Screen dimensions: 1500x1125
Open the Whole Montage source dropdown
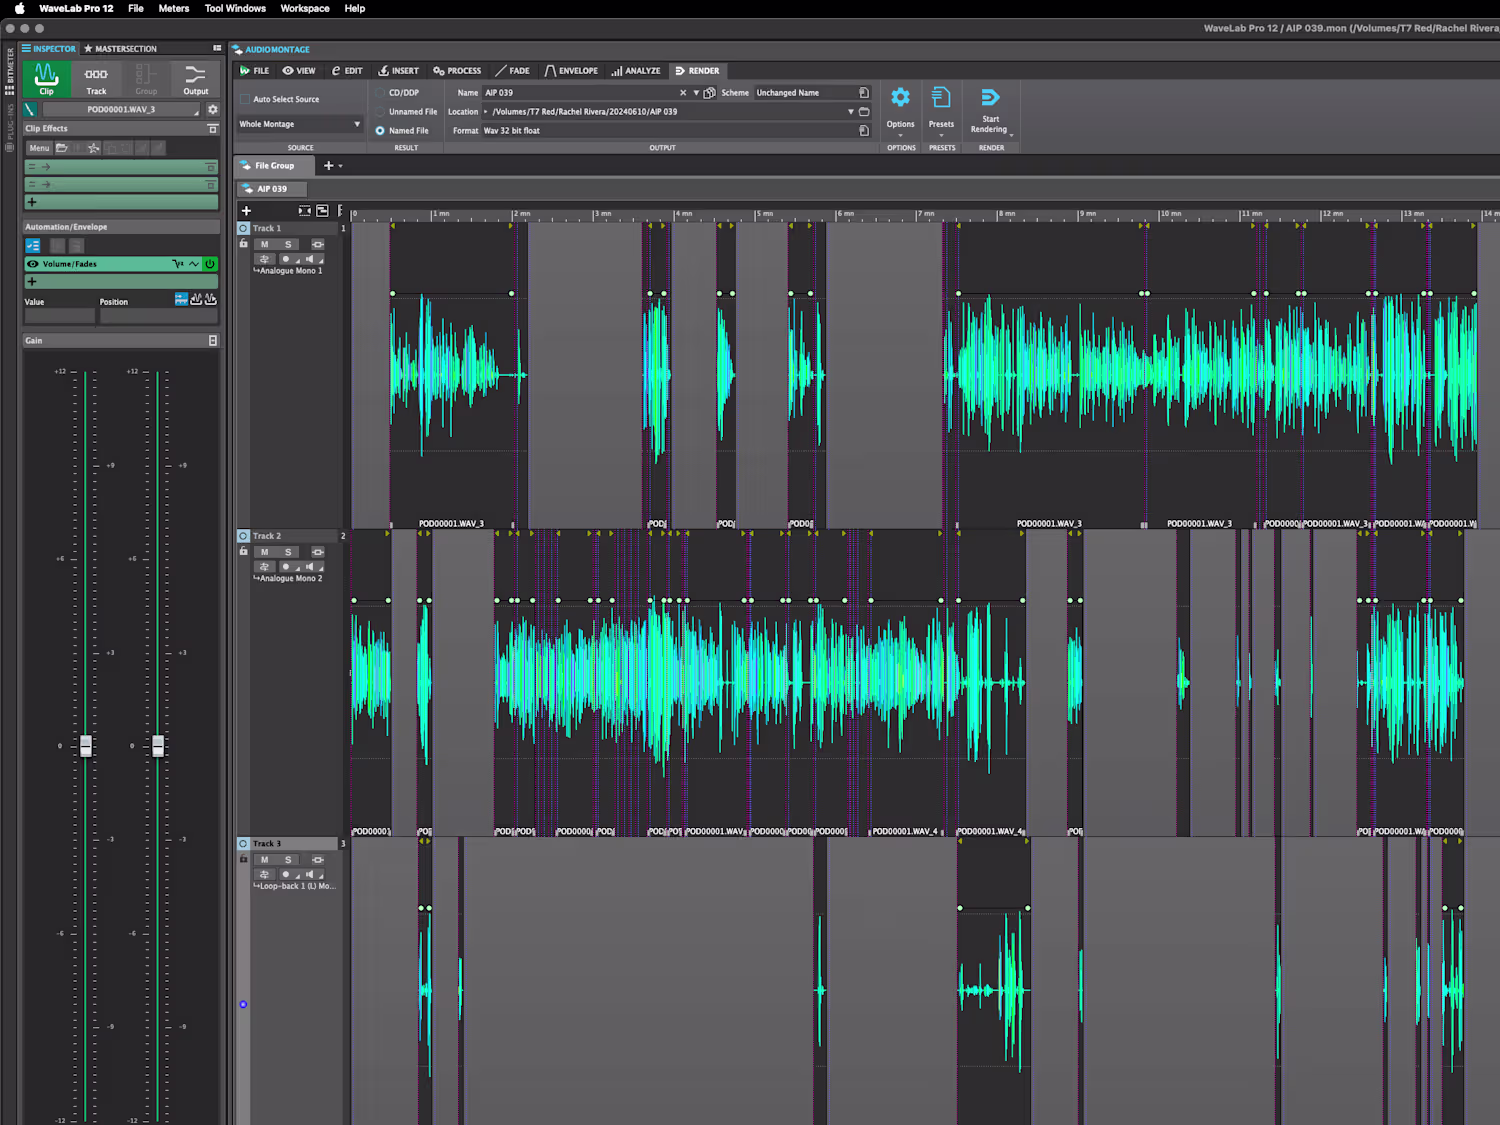(300, 124)
